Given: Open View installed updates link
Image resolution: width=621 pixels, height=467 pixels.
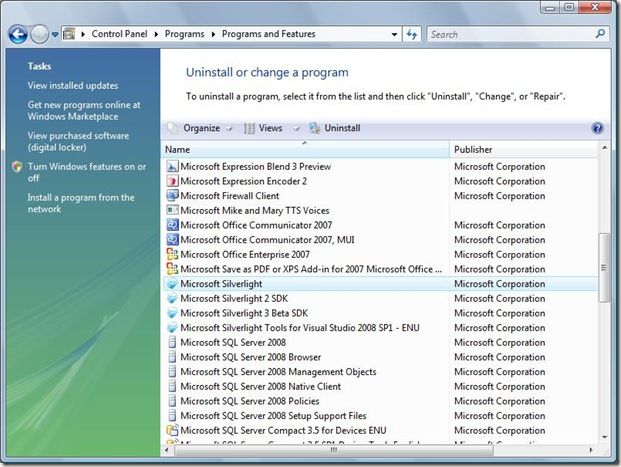Looking at the screenshot, I should [x=73, y=86].
